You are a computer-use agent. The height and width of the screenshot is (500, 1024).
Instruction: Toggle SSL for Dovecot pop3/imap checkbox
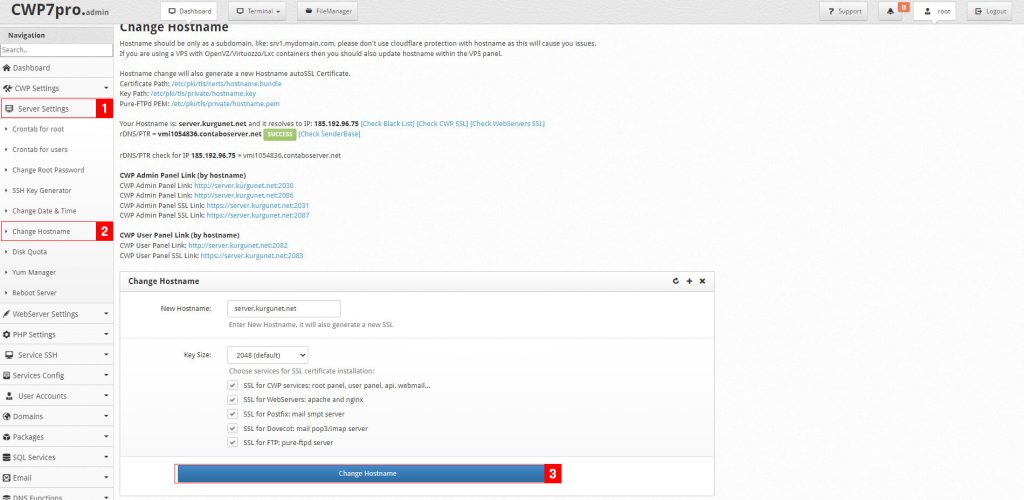pyautogui.click(x=232, y=428)
